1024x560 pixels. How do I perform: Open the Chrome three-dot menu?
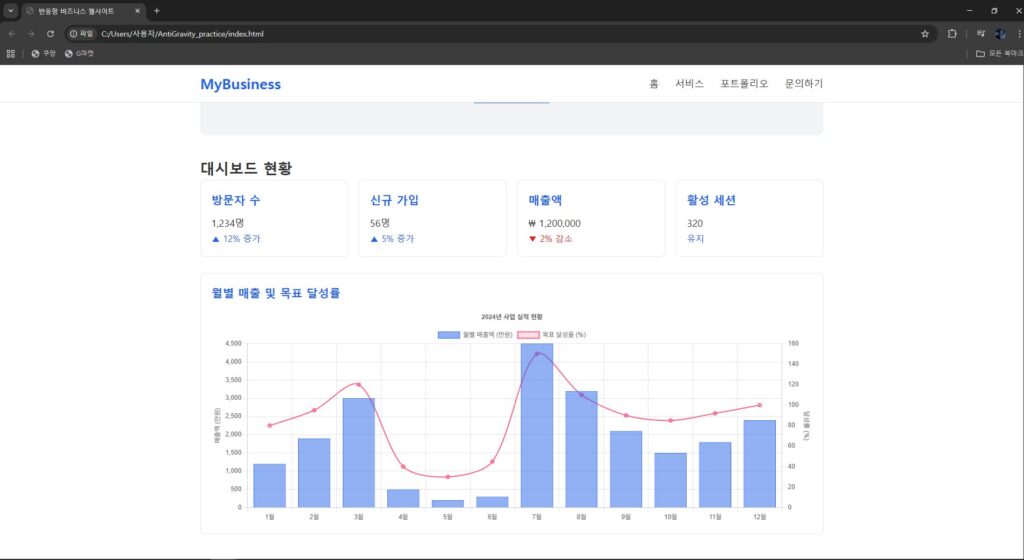(x=1019, y=34)
